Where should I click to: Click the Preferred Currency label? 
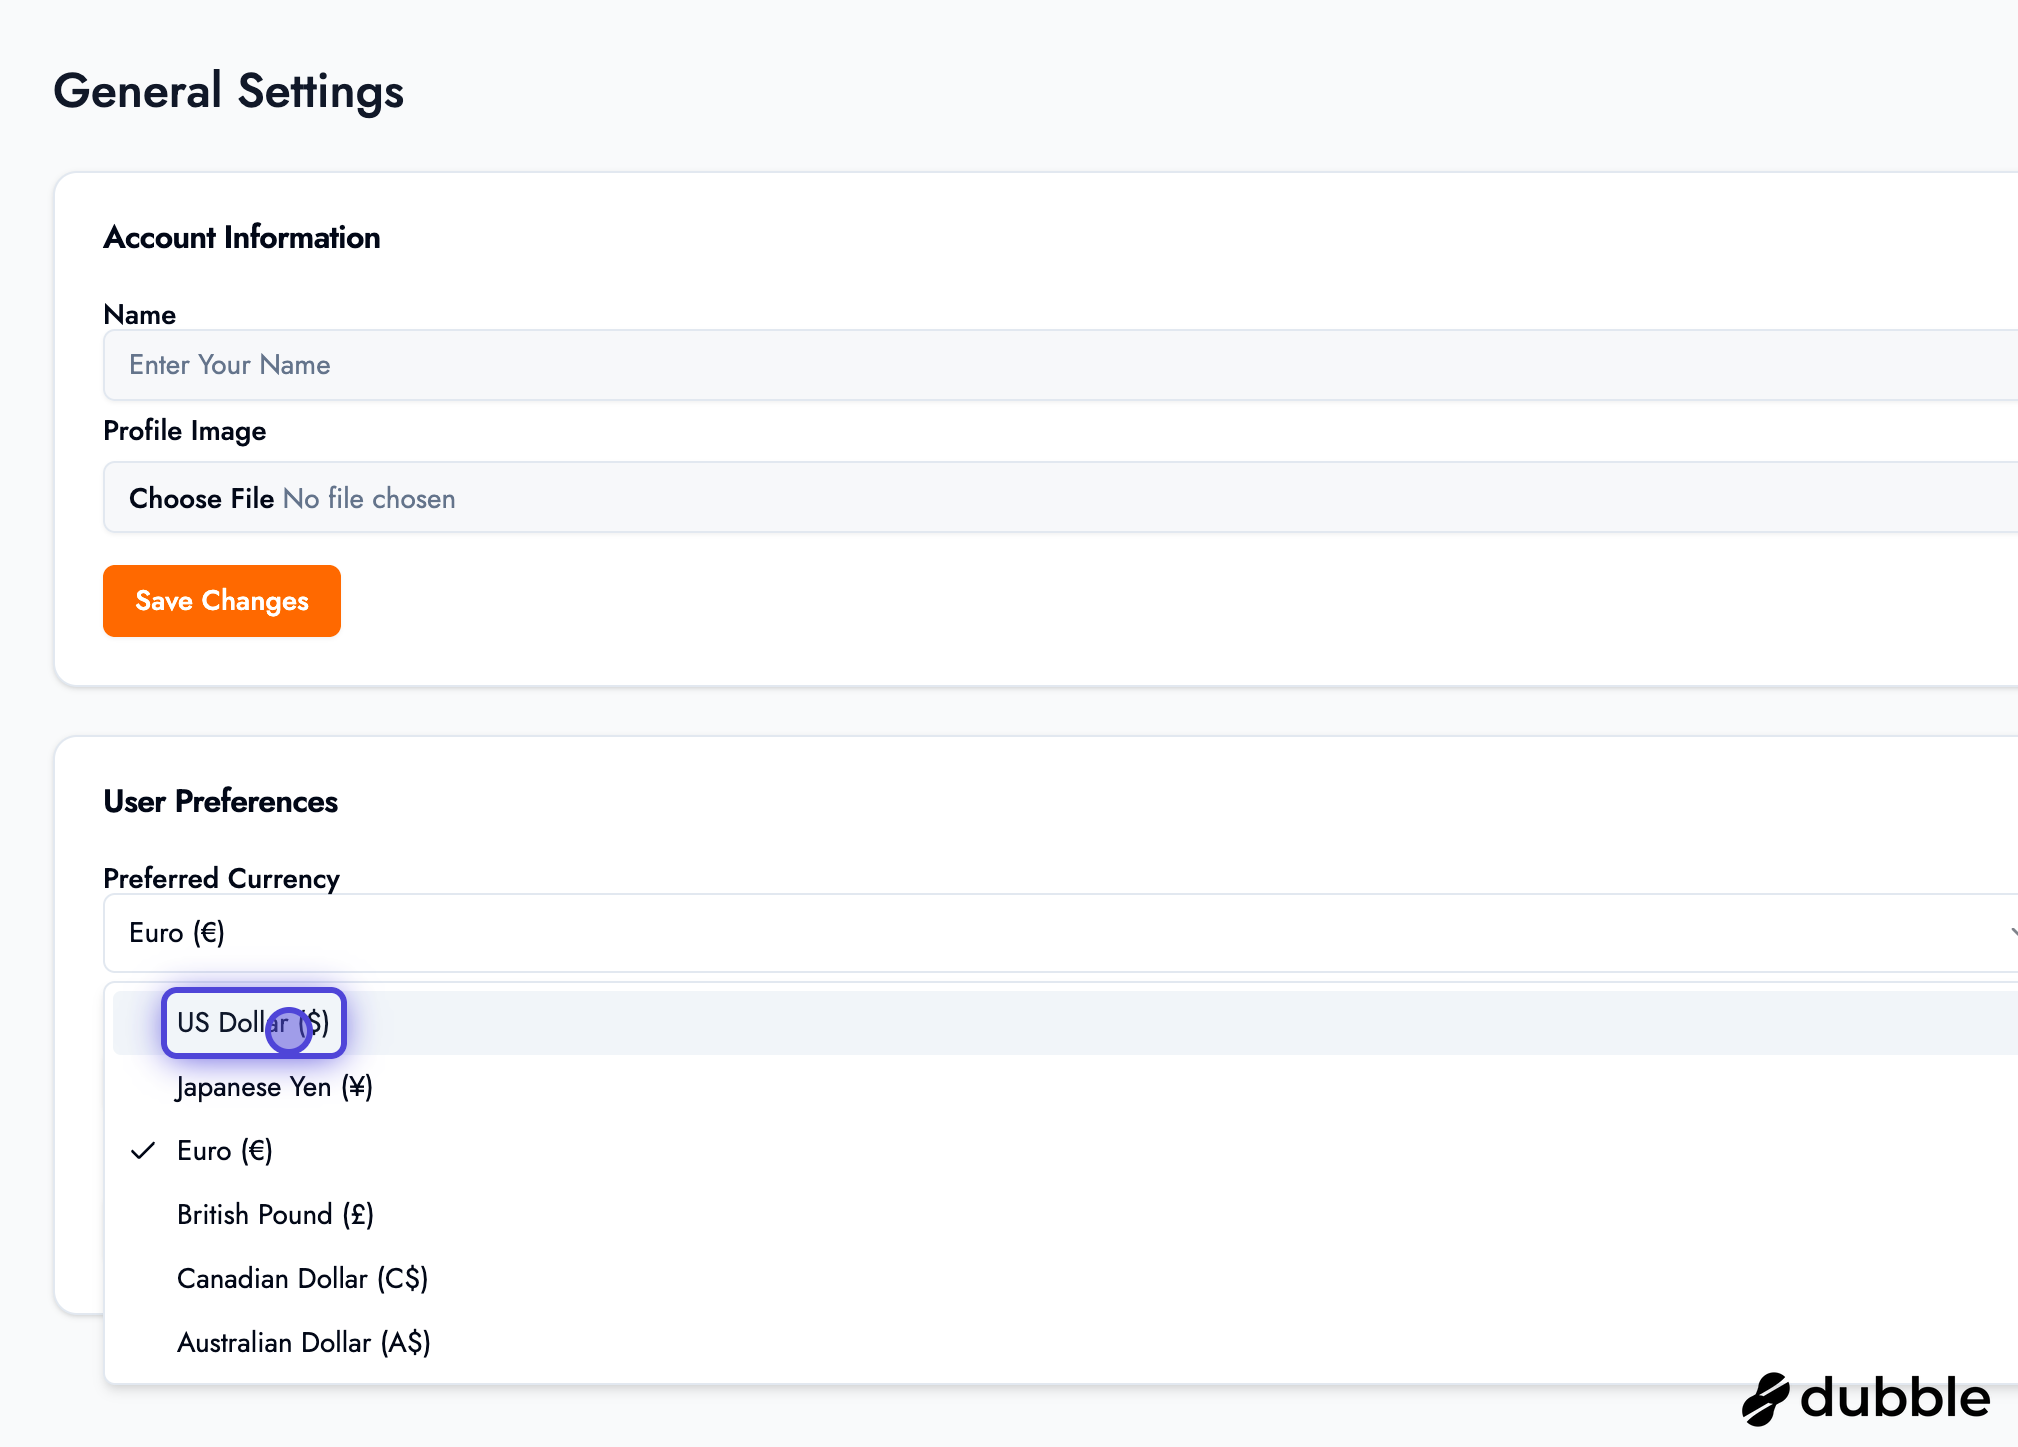click(221, 878)
